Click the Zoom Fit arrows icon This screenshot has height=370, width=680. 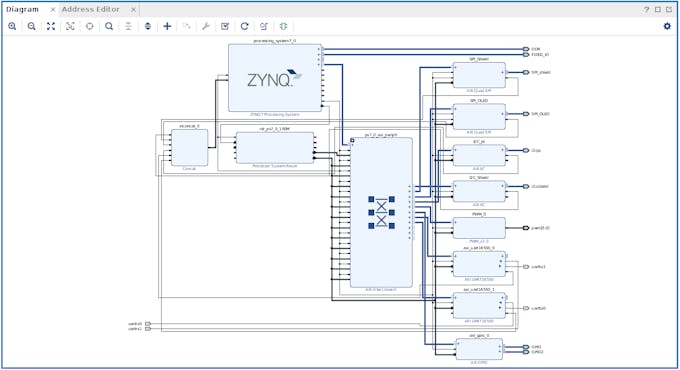51,26
